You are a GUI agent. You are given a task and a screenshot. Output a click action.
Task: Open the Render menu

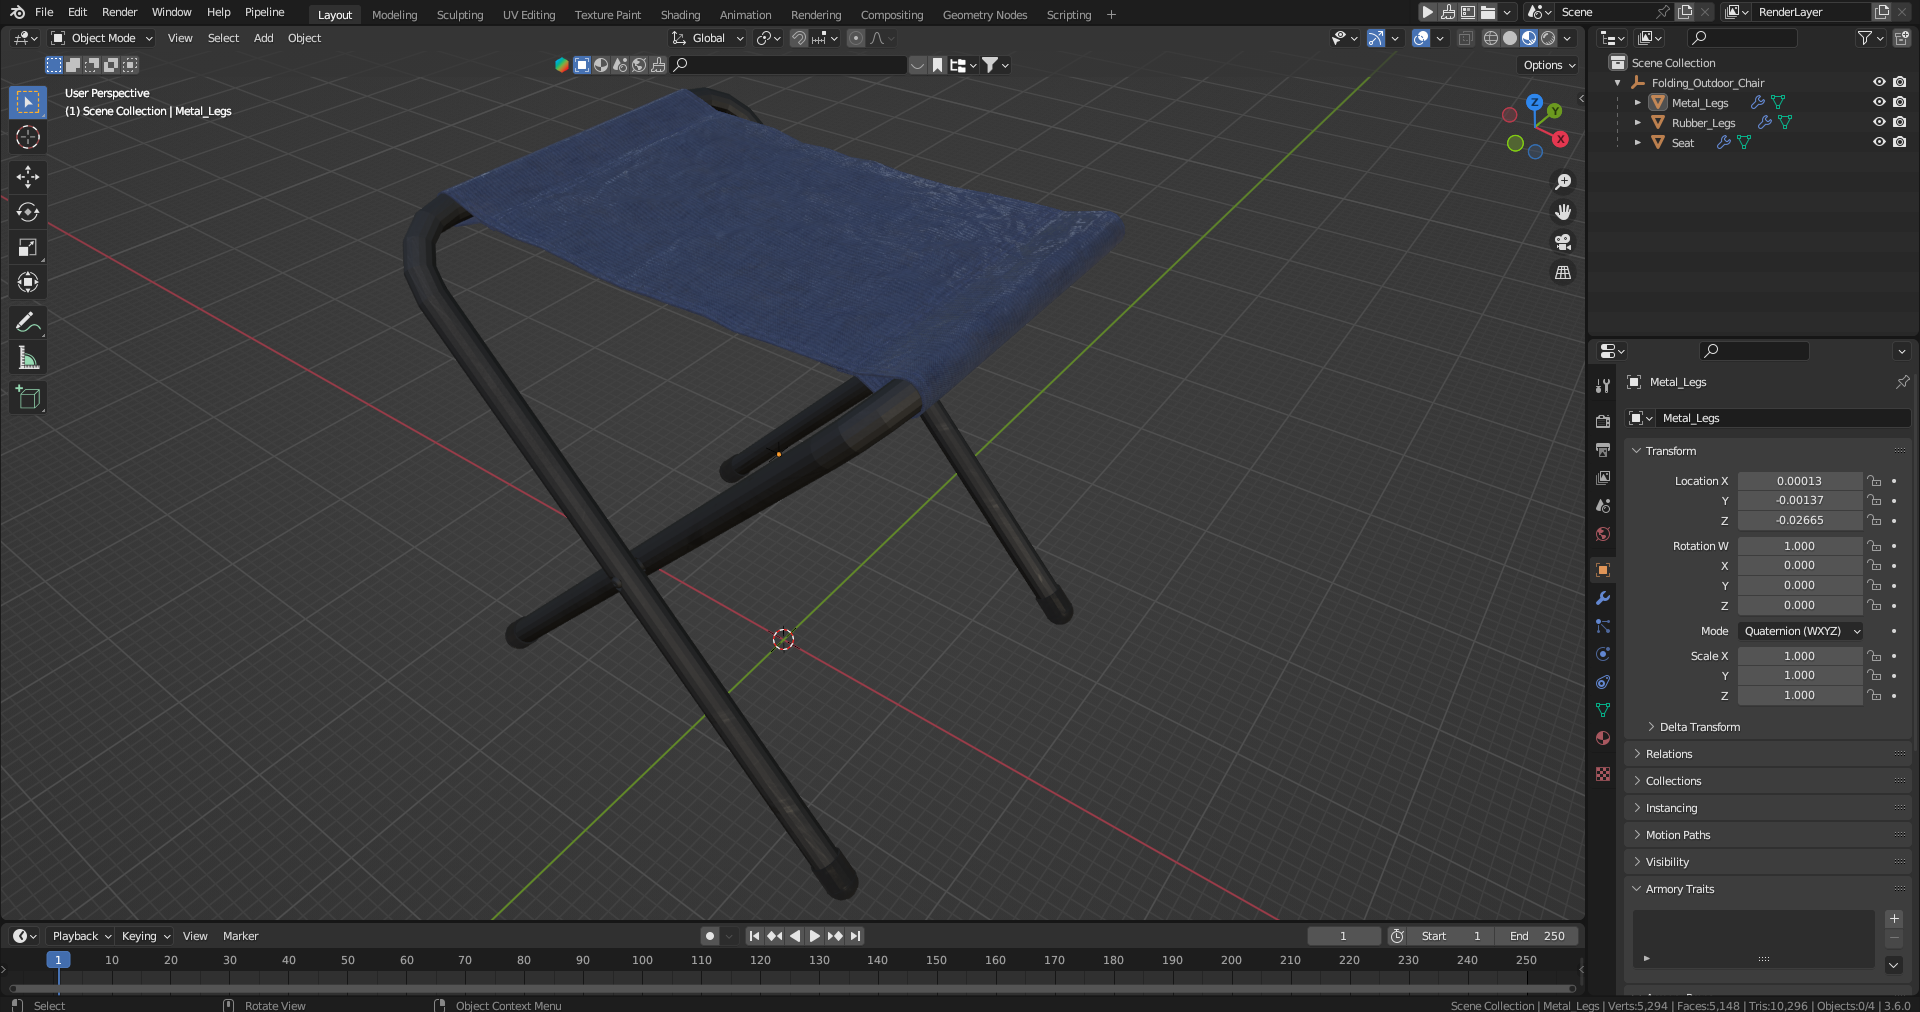[120, 12]
